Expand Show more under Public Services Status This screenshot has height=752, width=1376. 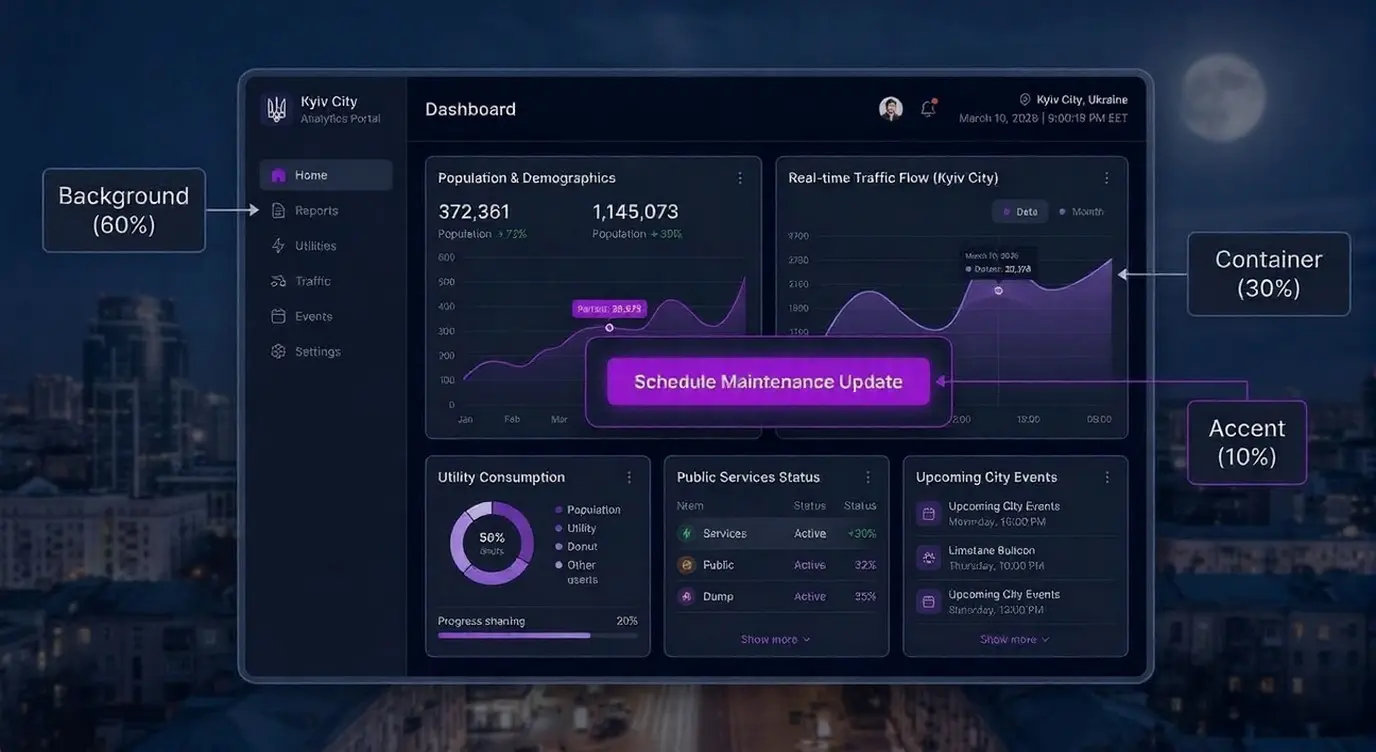774,638
